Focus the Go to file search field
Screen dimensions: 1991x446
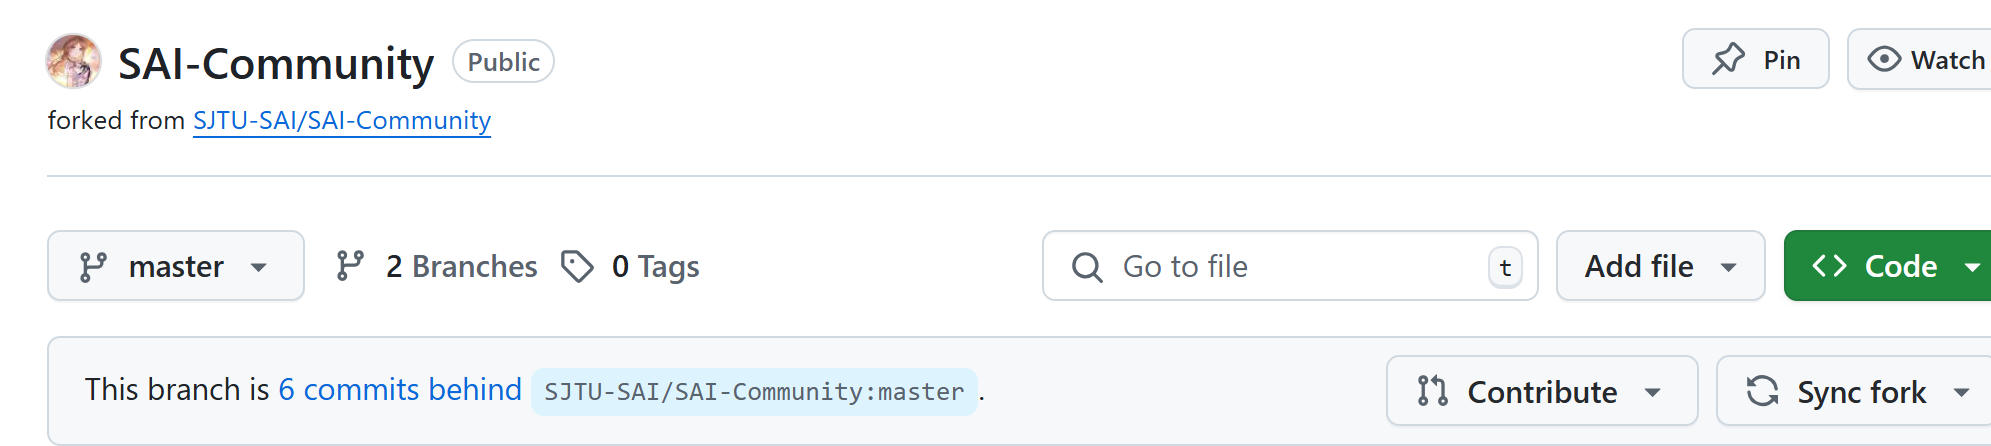[1290, 267]
